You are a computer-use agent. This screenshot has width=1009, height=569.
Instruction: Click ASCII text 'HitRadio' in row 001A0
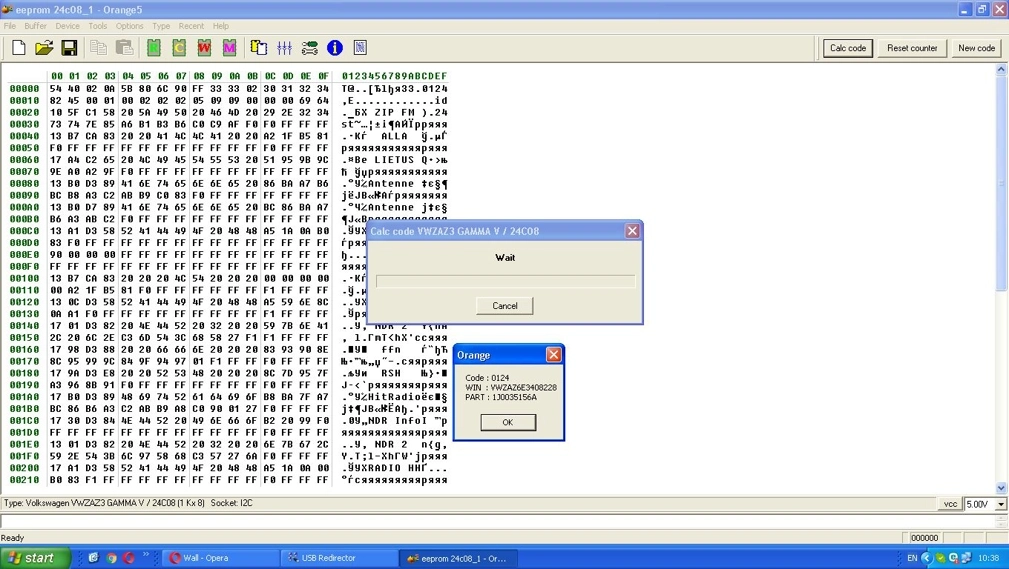coord(395,397)
